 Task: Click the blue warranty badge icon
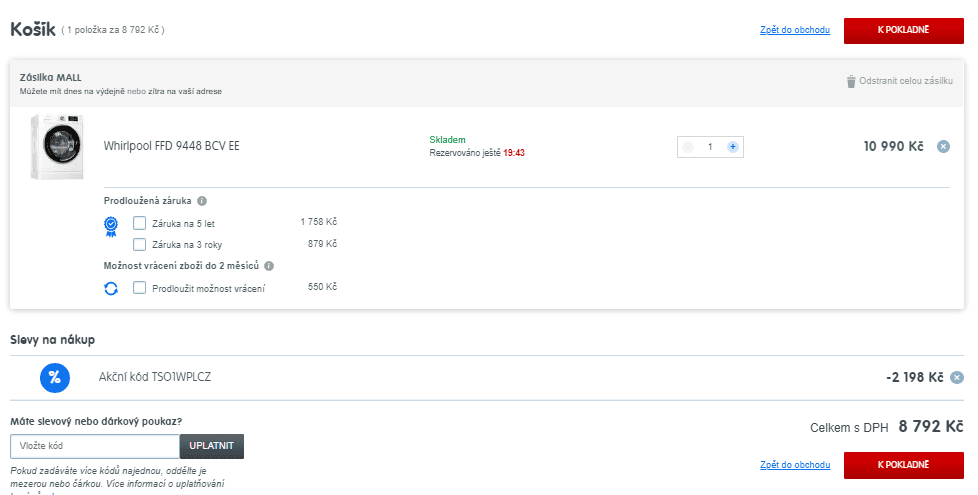pyautogui.click(x=111, y=227)
